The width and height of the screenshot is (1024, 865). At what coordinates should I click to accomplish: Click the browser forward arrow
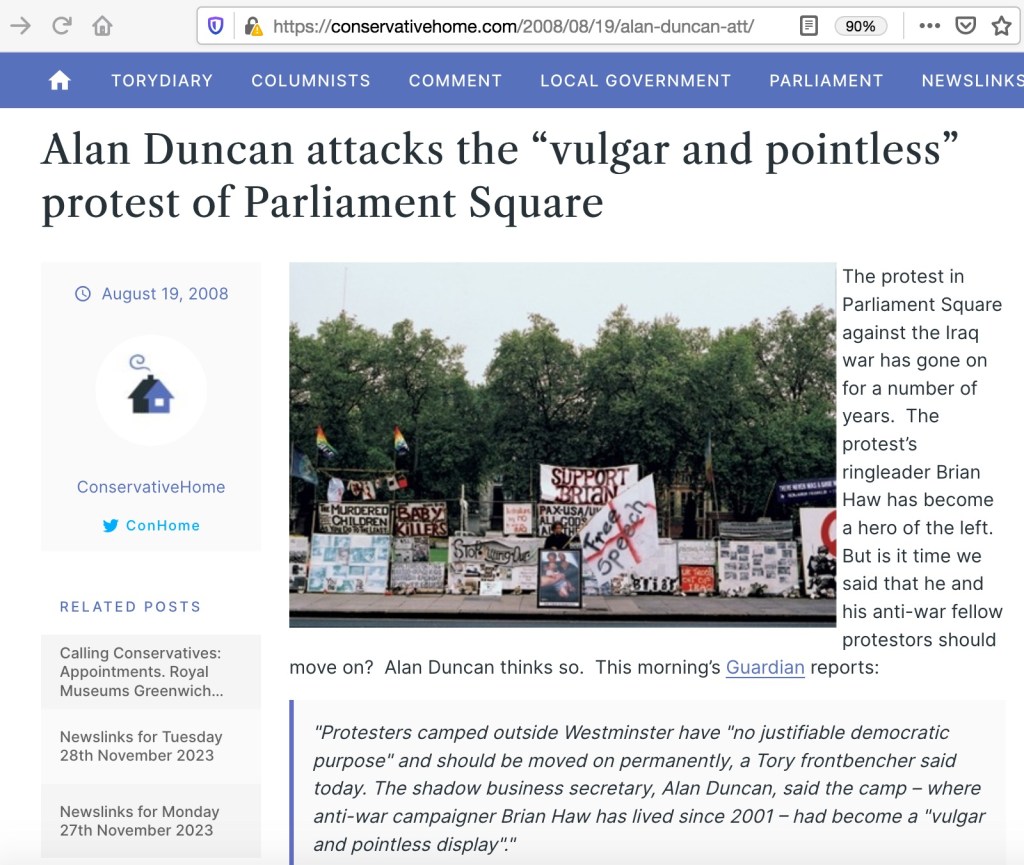[20, 26]
